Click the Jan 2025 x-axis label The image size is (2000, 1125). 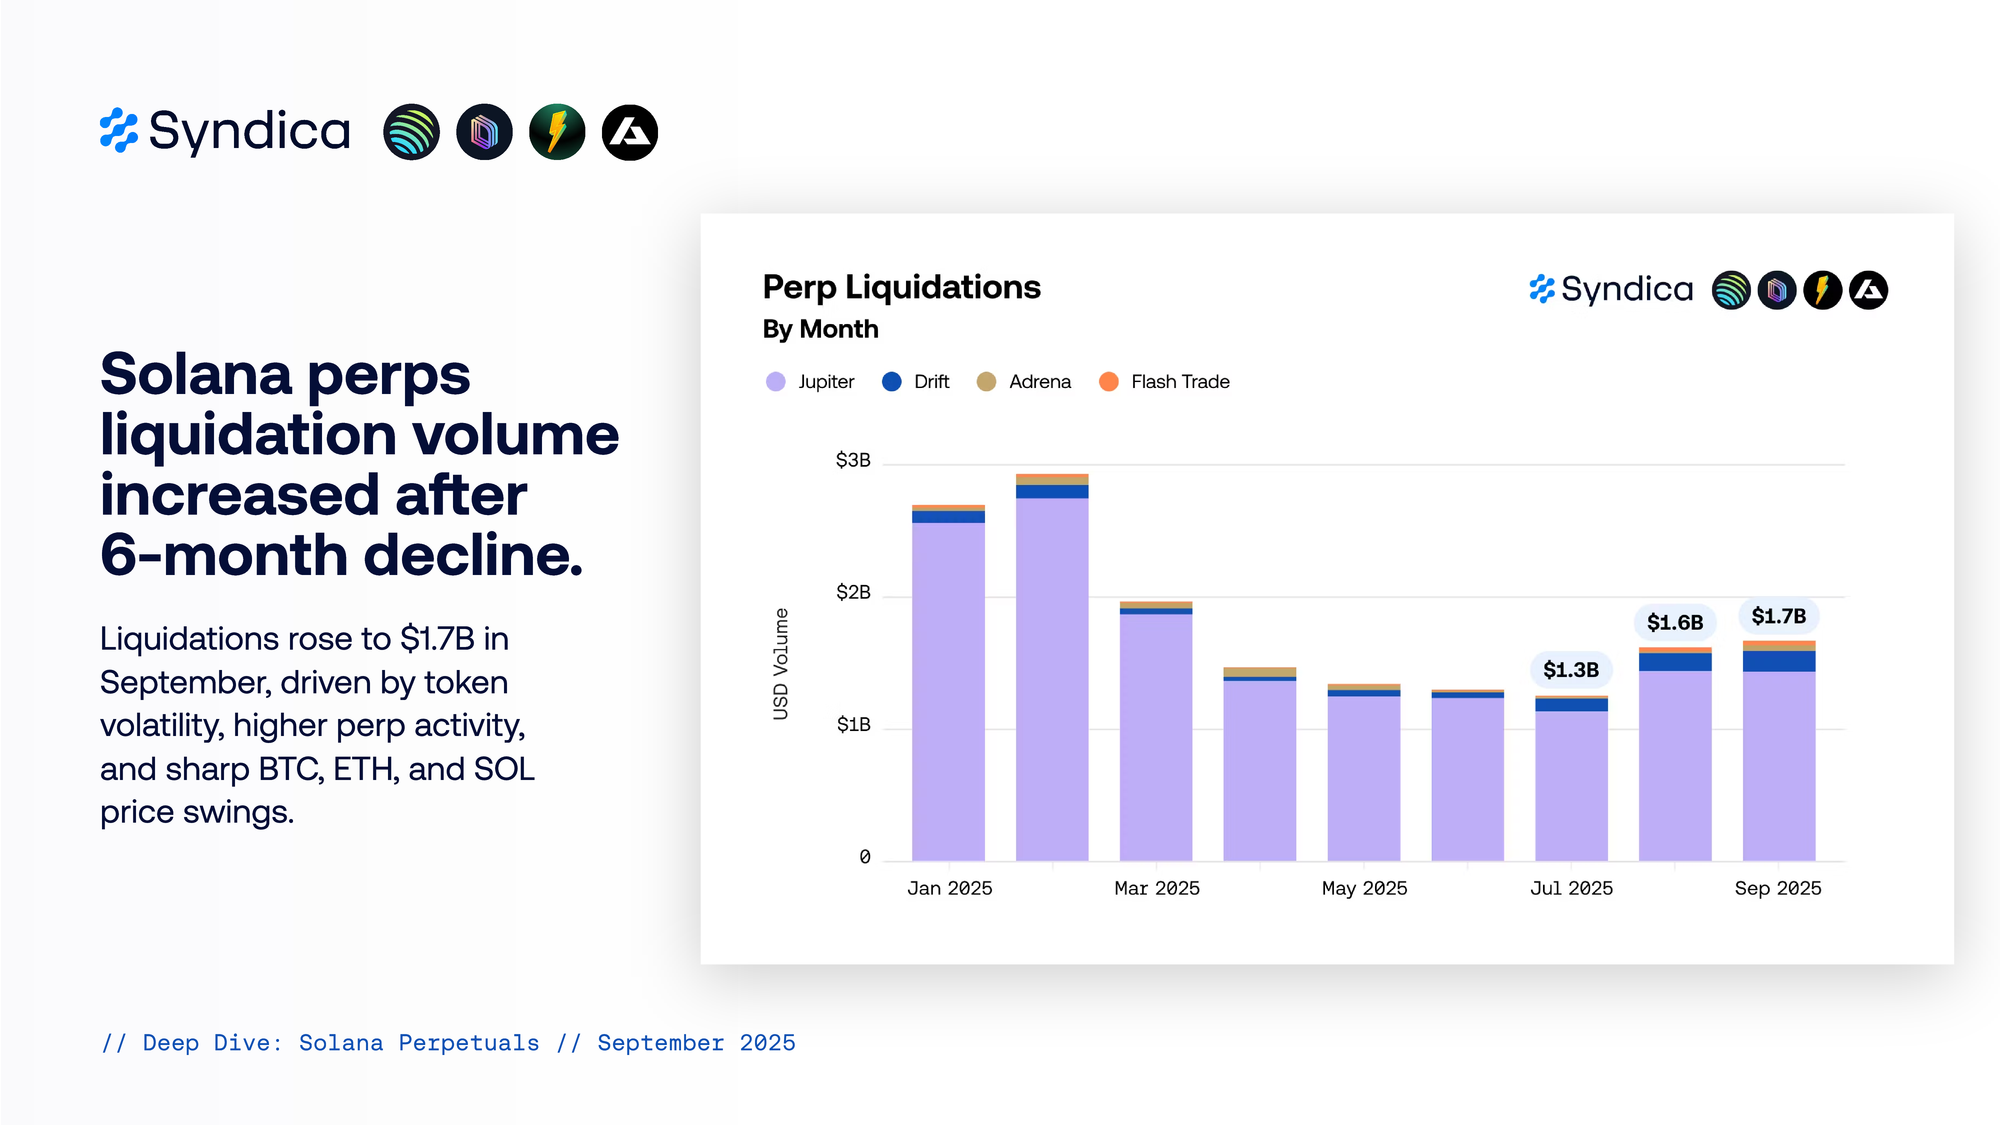(949, 888)
